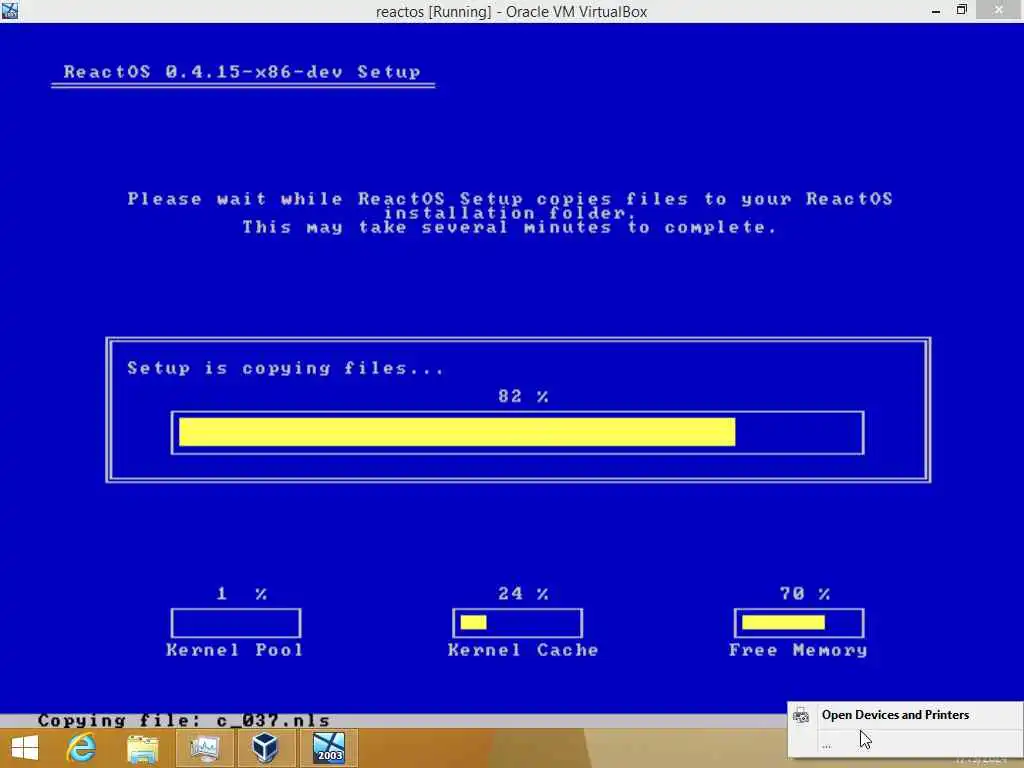The image size is (1024, 768).
Task: Click the 'ReactOS 0.4.15-x86-dev Setup' heading
Action: [x=242, y=72]
